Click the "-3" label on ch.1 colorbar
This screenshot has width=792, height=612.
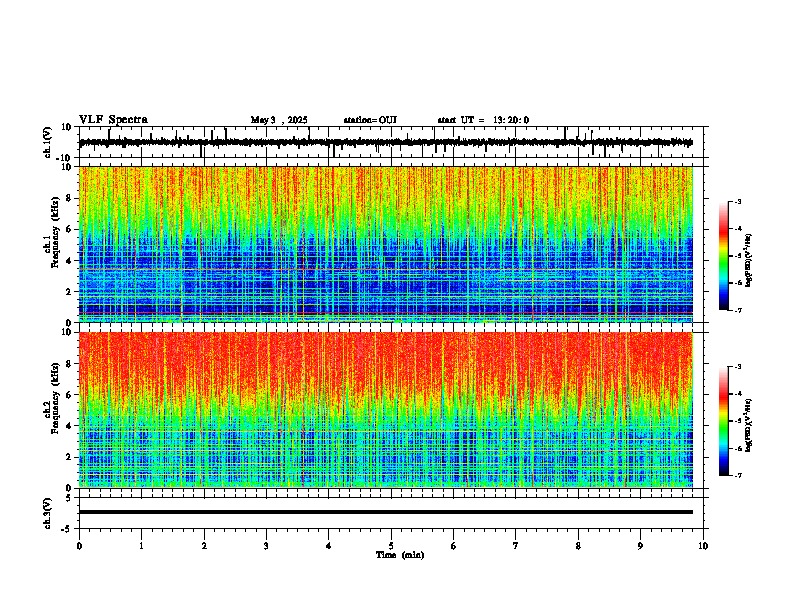pyautogui.click(x=737, y=201)
